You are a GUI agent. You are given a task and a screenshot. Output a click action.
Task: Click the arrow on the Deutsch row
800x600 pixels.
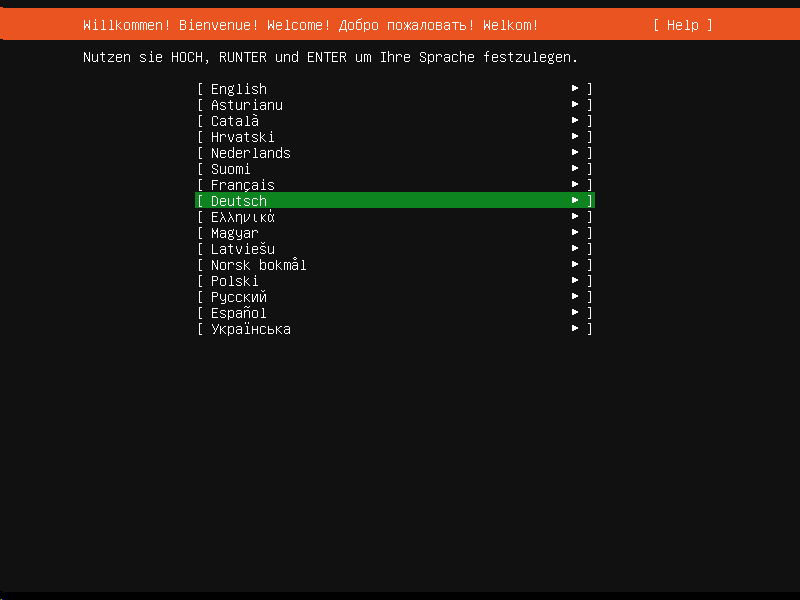click(575, 201)
